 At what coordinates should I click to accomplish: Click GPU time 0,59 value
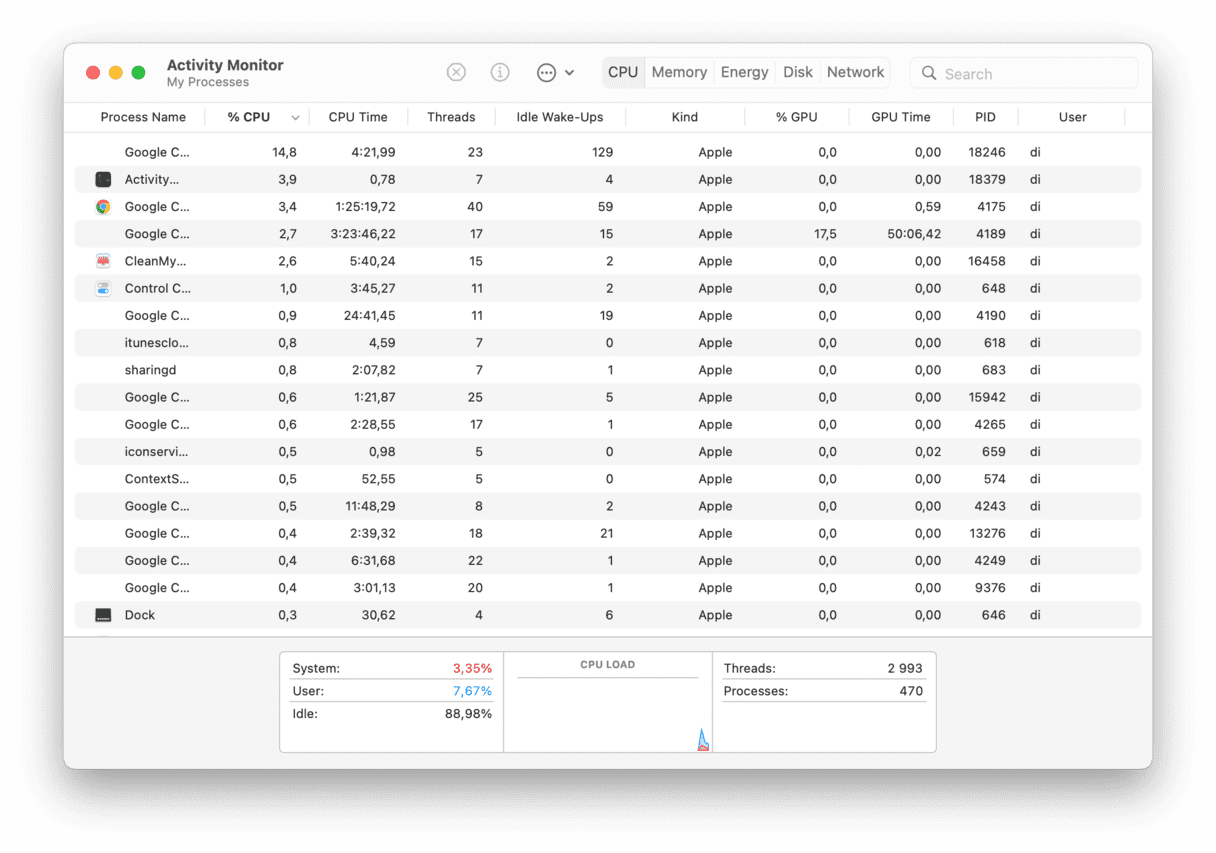(x=927, y=207)
